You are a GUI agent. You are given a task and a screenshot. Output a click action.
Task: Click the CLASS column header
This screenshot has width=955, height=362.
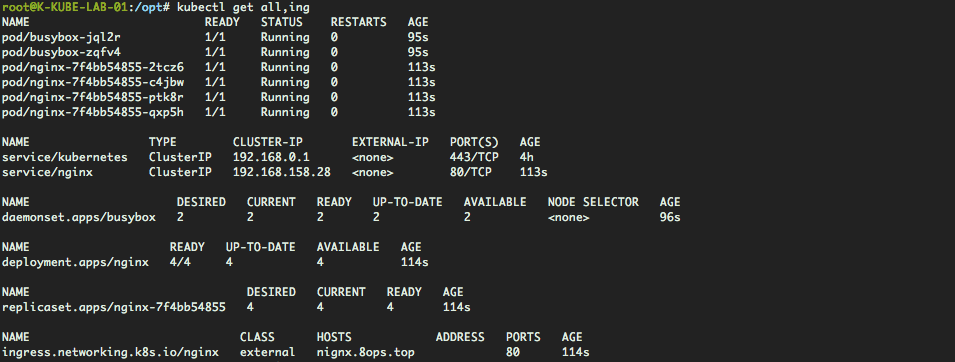click(258, 338)
